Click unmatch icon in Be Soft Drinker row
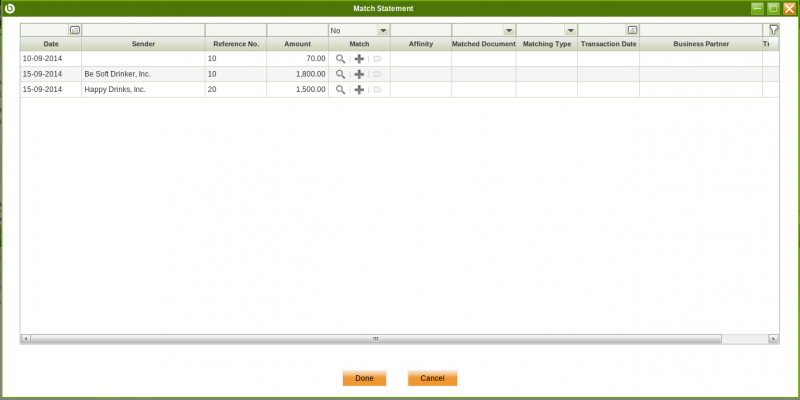Screen dimensions: 800x400 [x=378, y=74]
